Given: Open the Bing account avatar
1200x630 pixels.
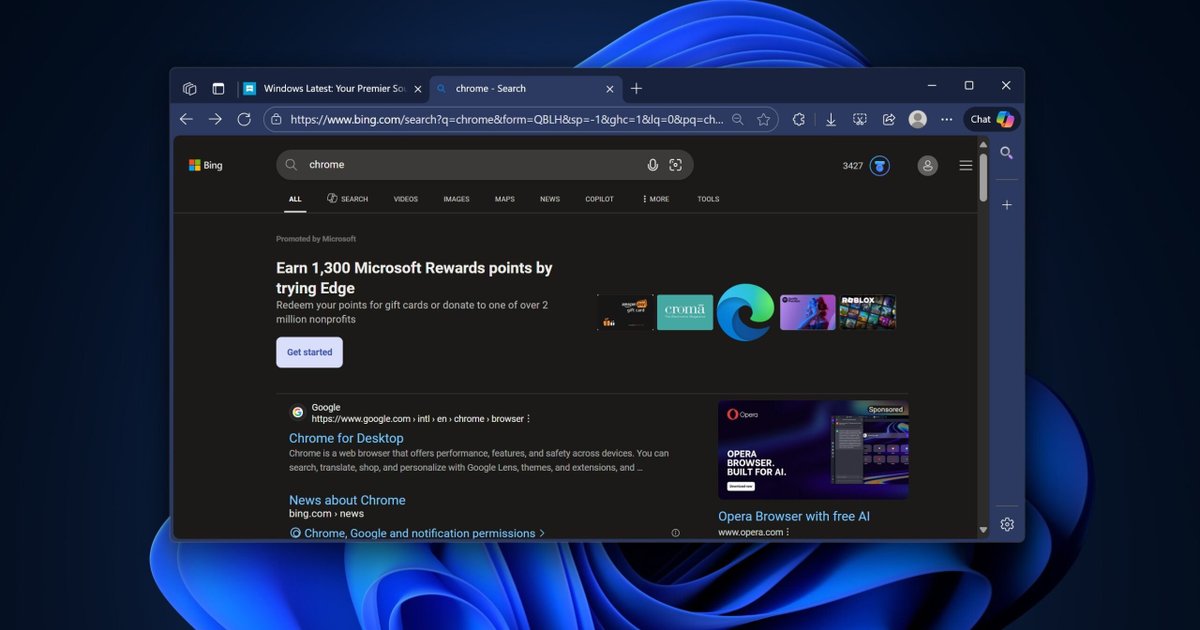Looking at the screenshot, I should 928,166.
